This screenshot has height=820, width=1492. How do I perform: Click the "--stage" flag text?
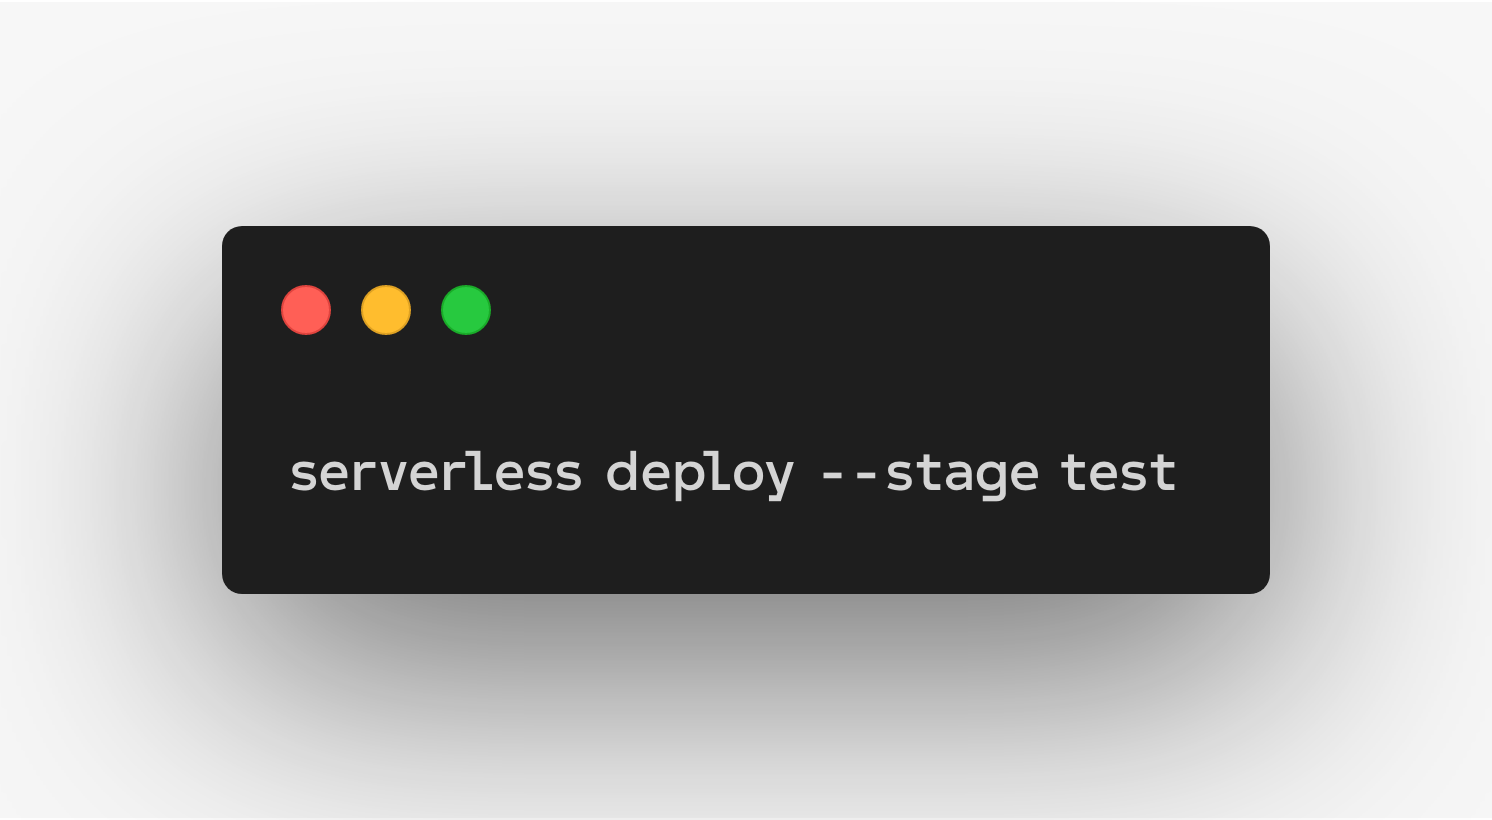point(929,473)
